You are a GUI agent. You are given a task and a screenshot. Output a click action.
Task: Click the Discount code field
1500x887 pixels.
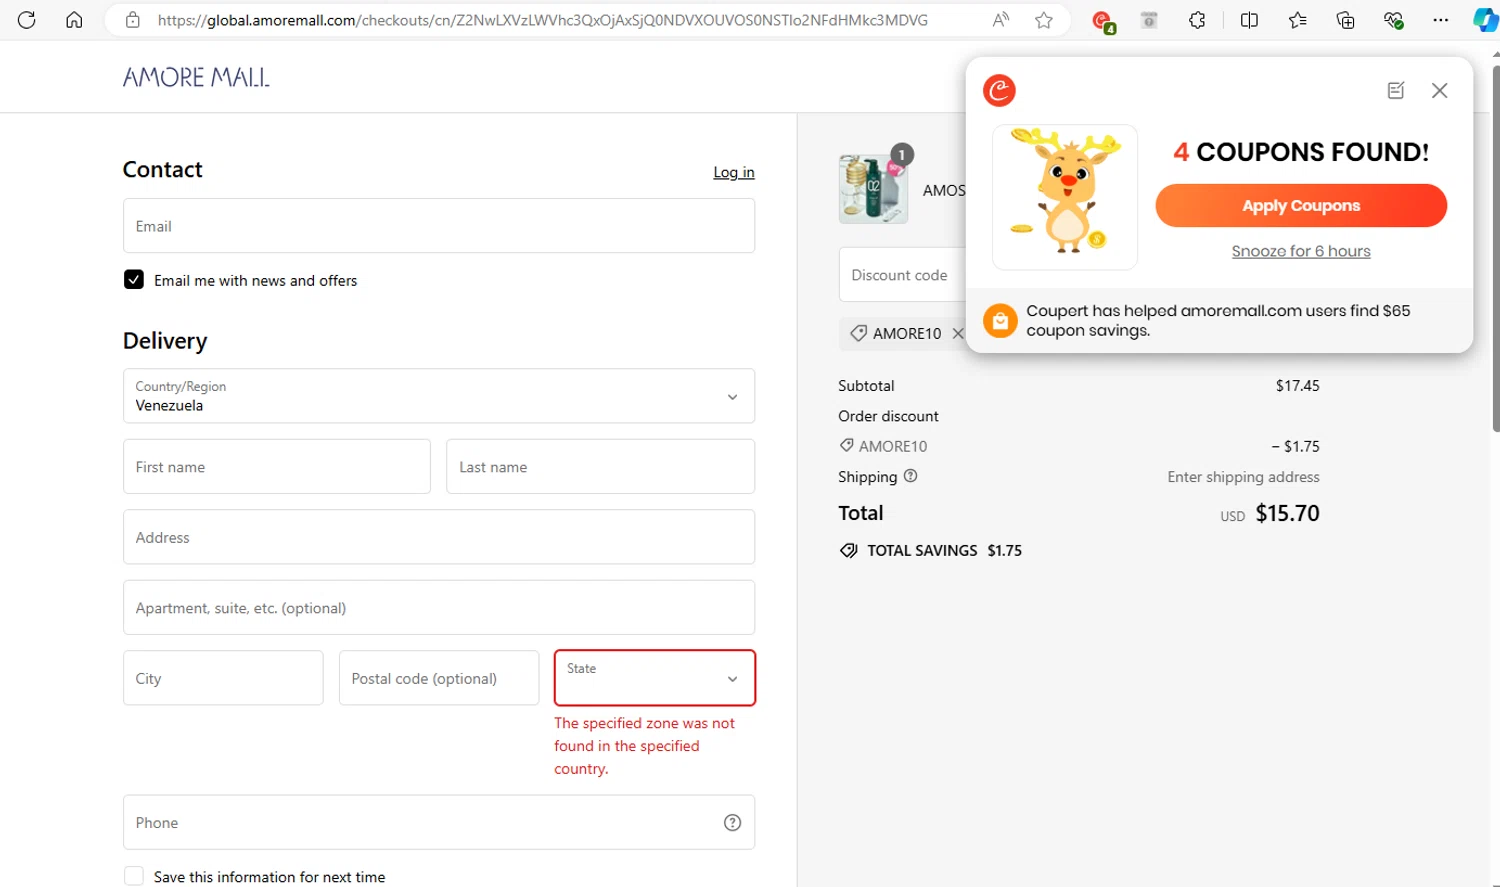900,275
